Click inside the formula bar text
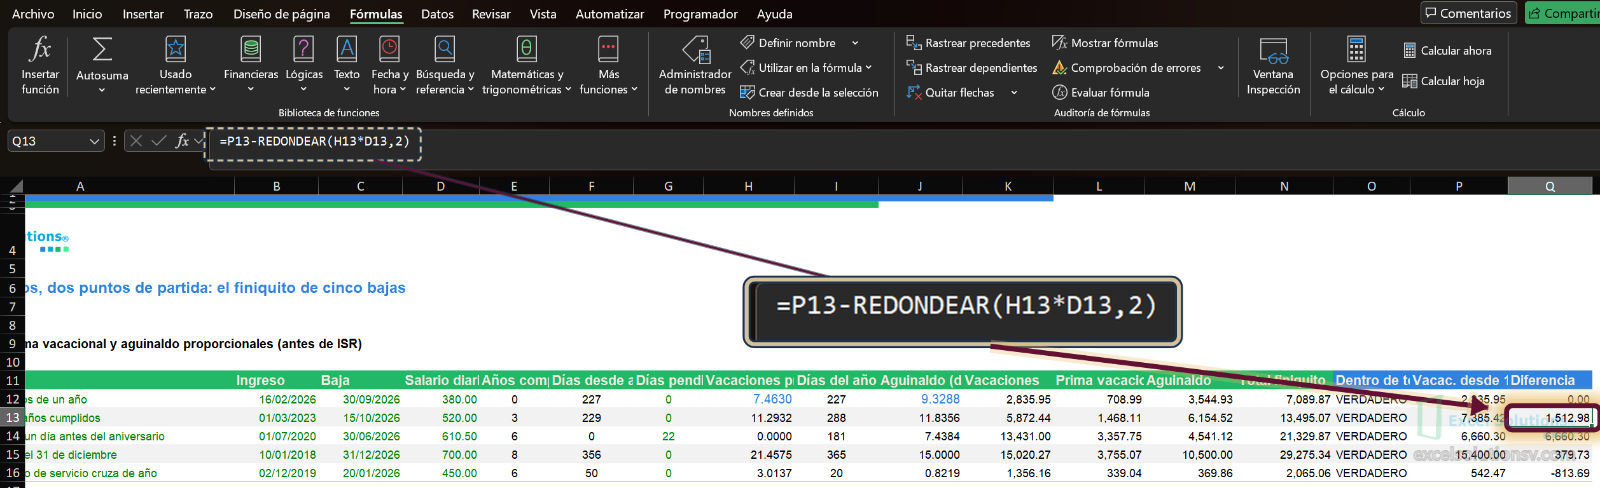Viewport: 1600px width, 488px height. coord(314,142)
